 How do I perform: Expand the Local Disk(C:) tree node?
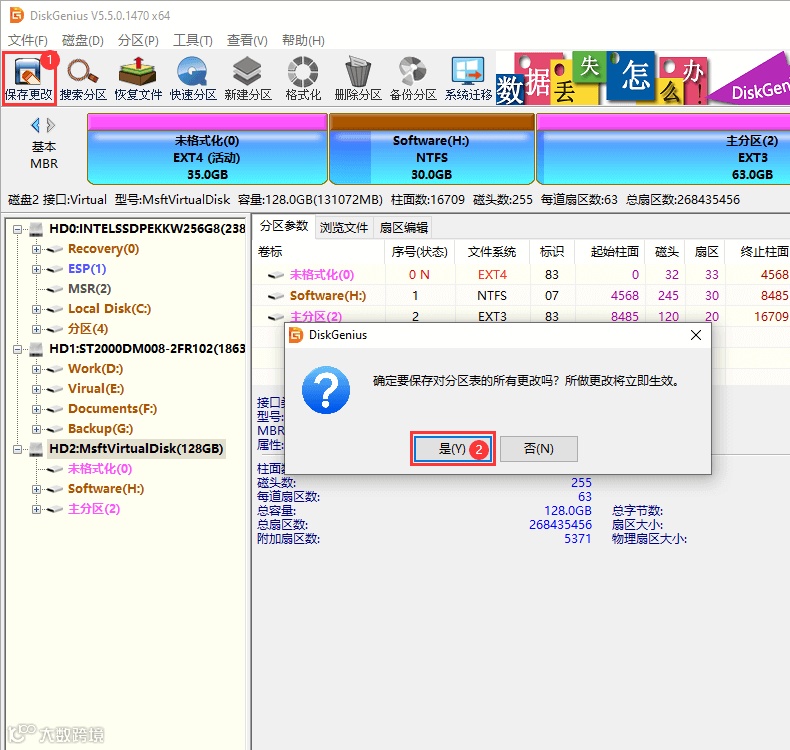click(36, 309)
